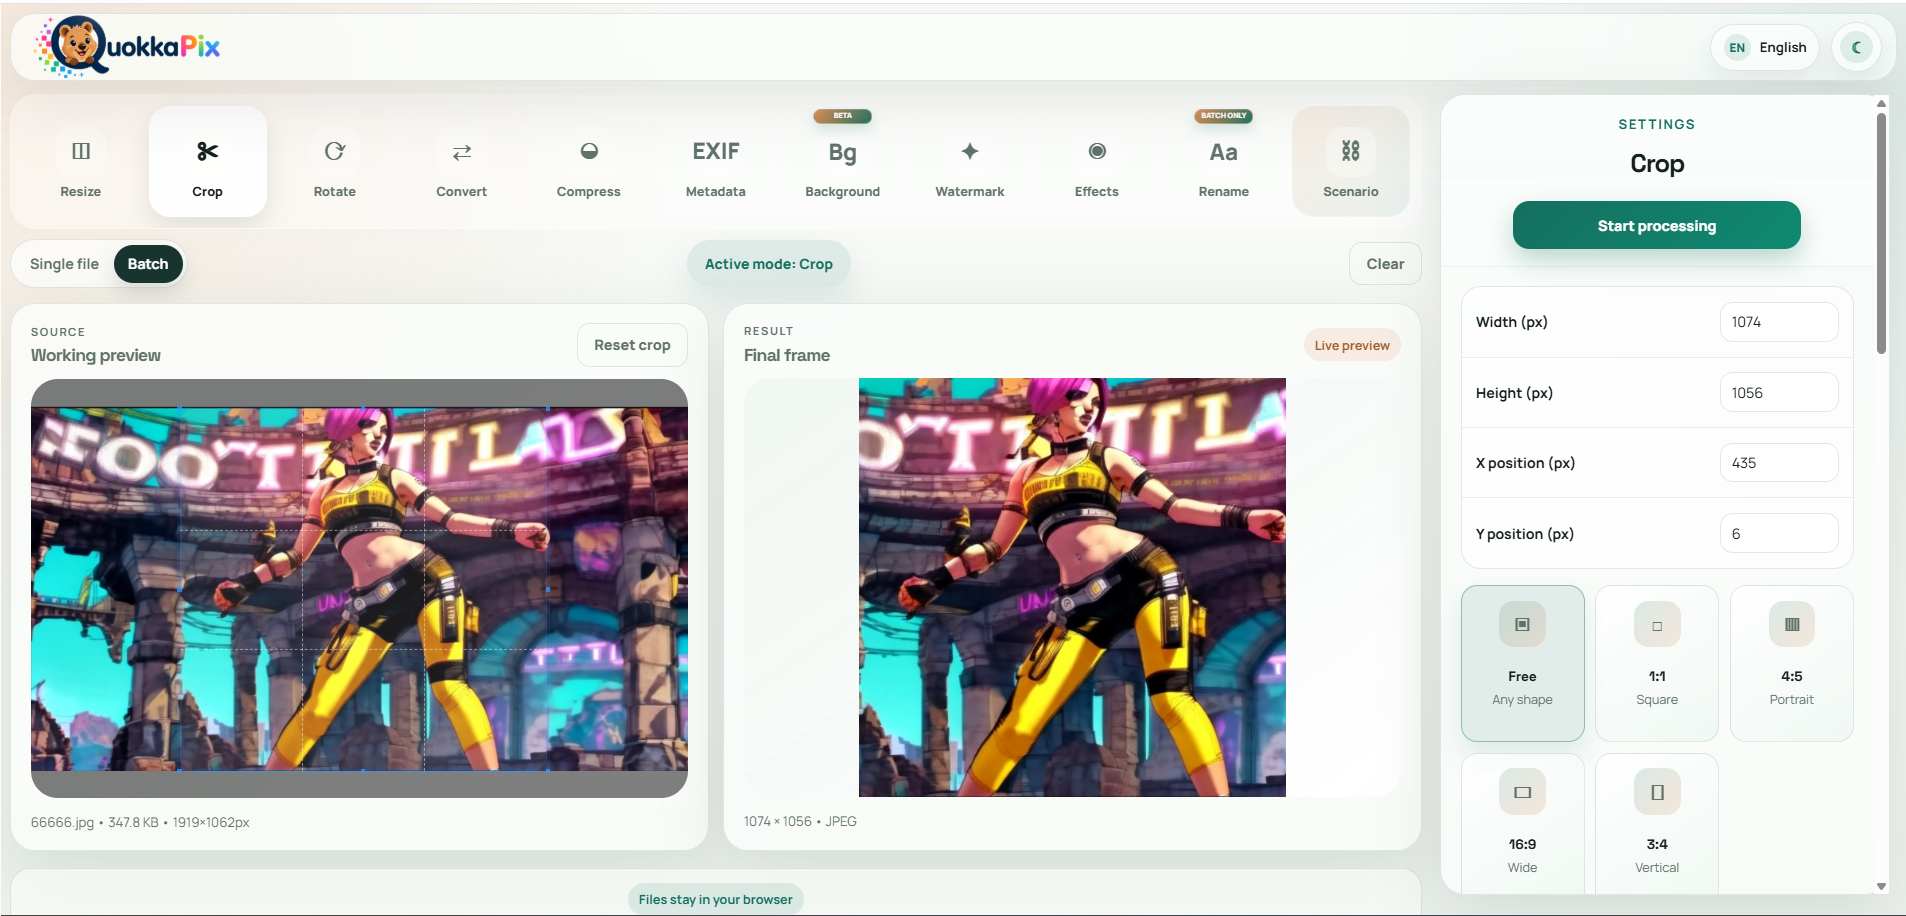Switch to Batch mode
Viewport: 1906px width, 916px height.
(148, 264)
